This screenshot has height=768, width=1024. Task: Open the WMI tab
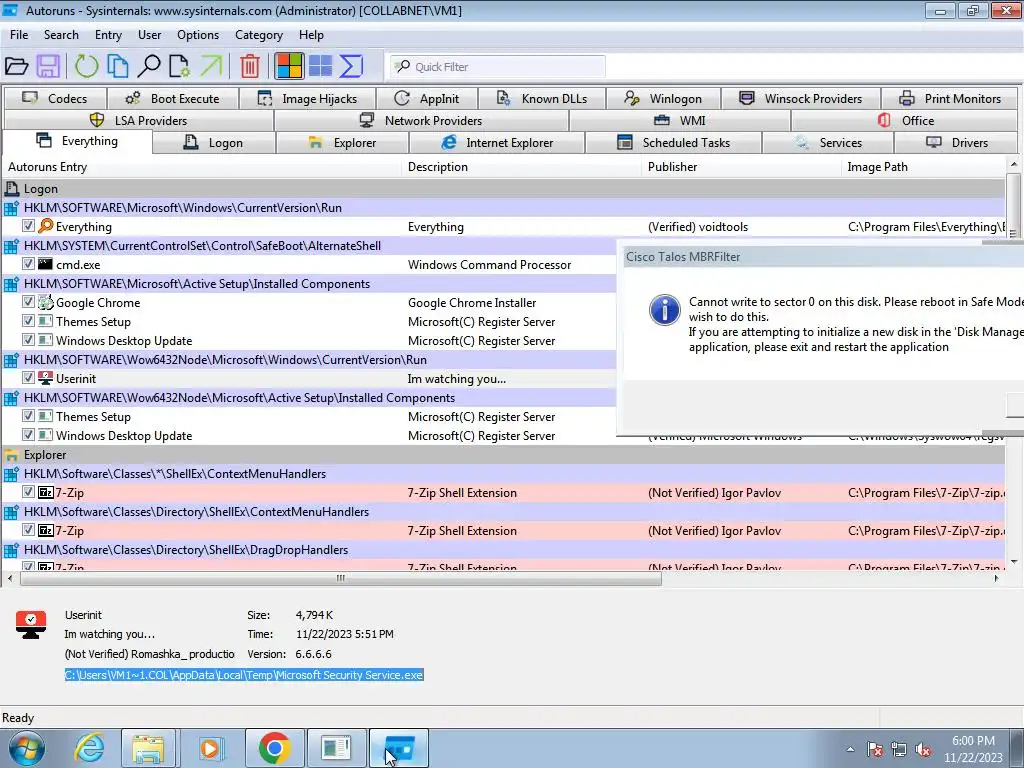(x=680, y=120)
